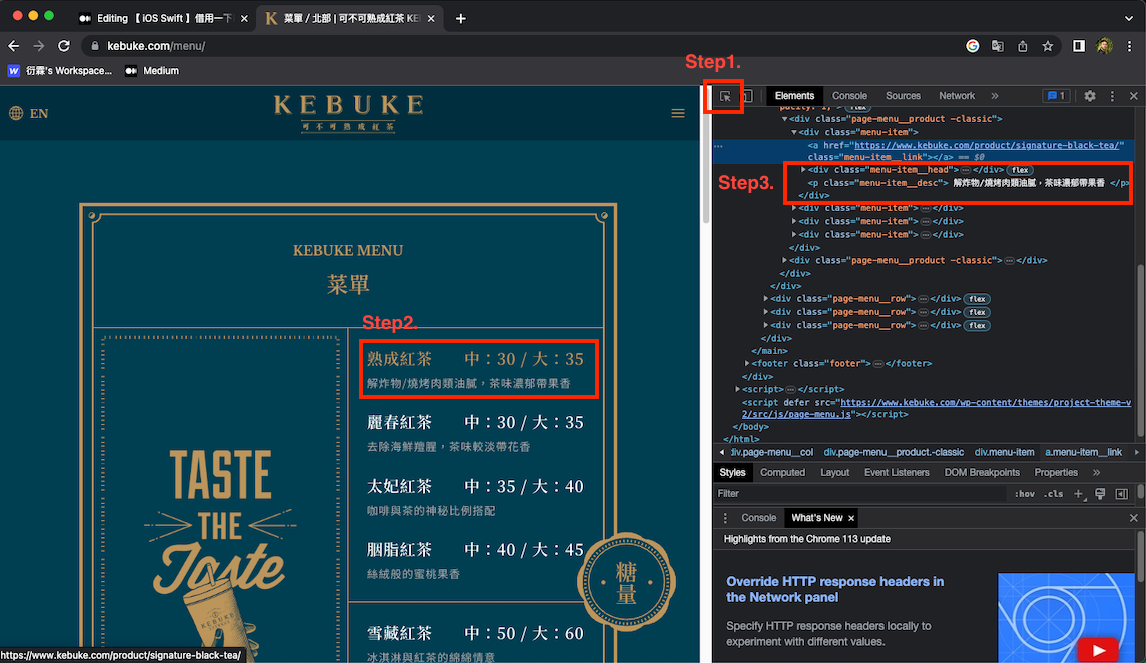Activate the element inspector icon in DevTools

(724, 96)
